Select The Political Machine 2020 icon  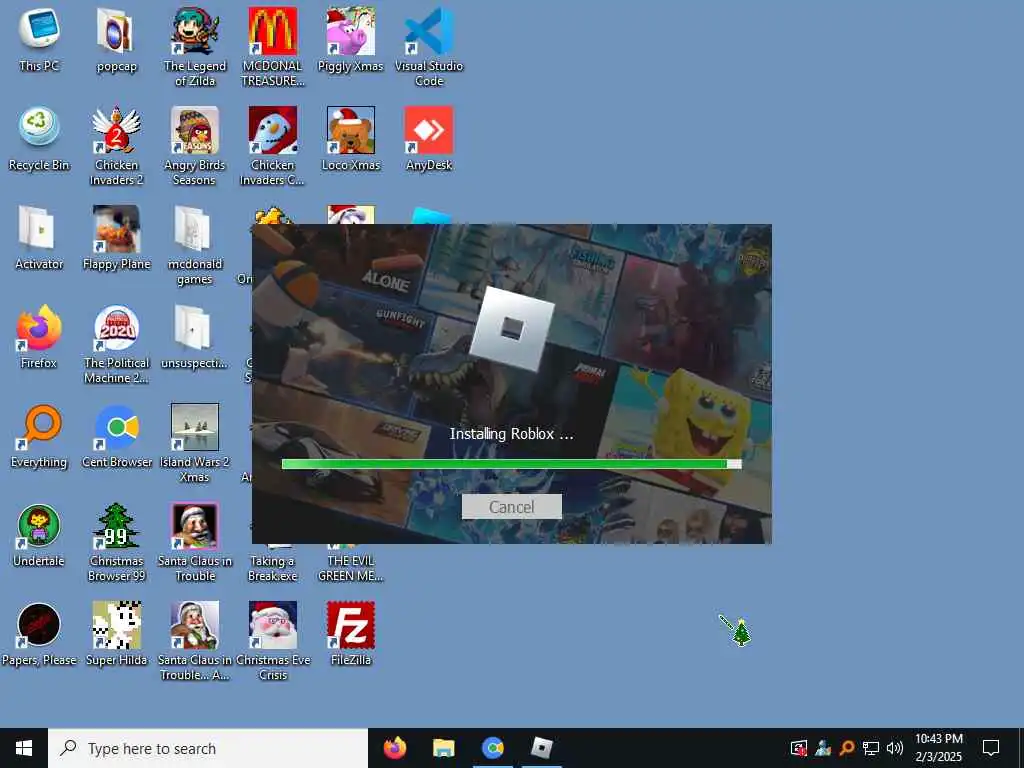point(116,345)
